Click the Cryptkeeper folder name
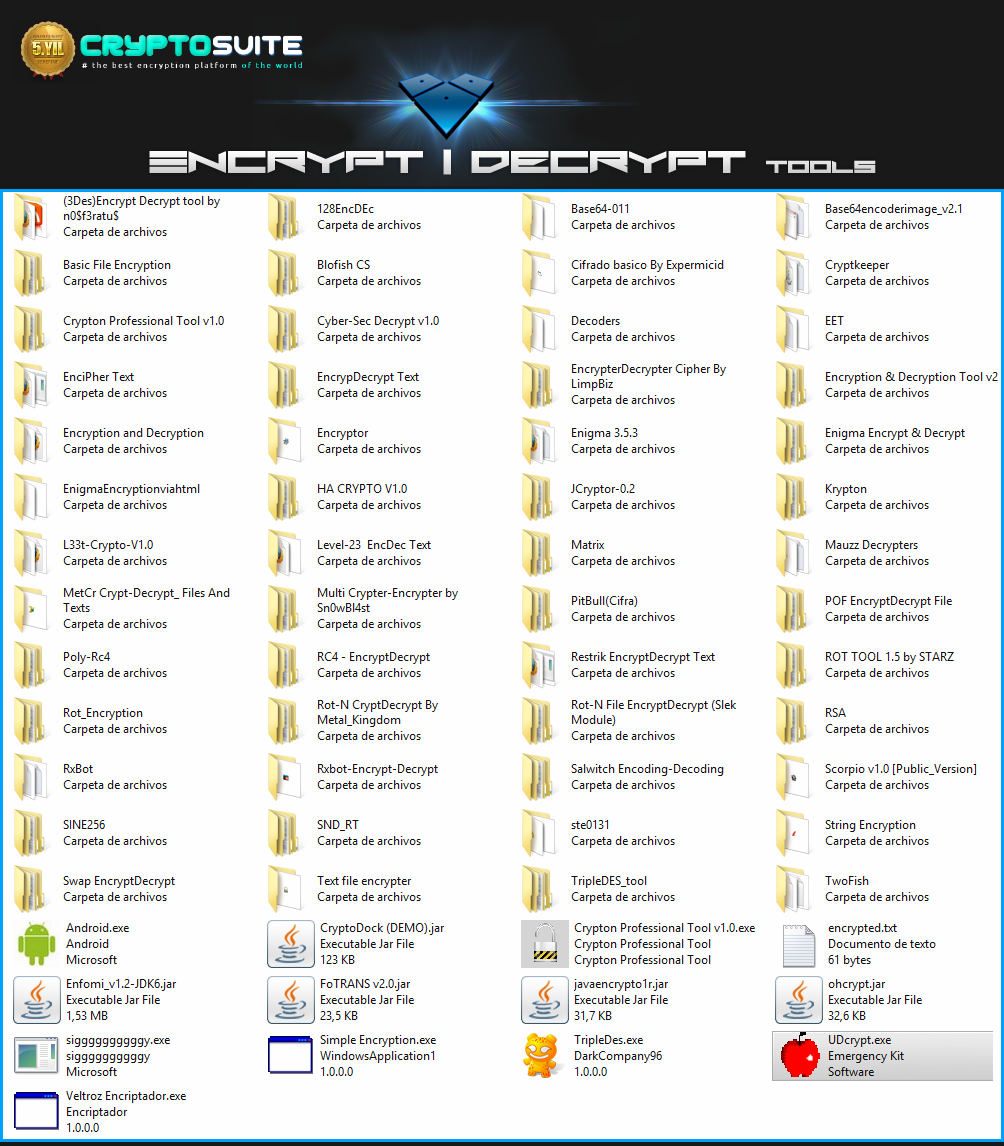Image resolution: width=1004 pixels, height=1146 pixels. tap(856, 265)
